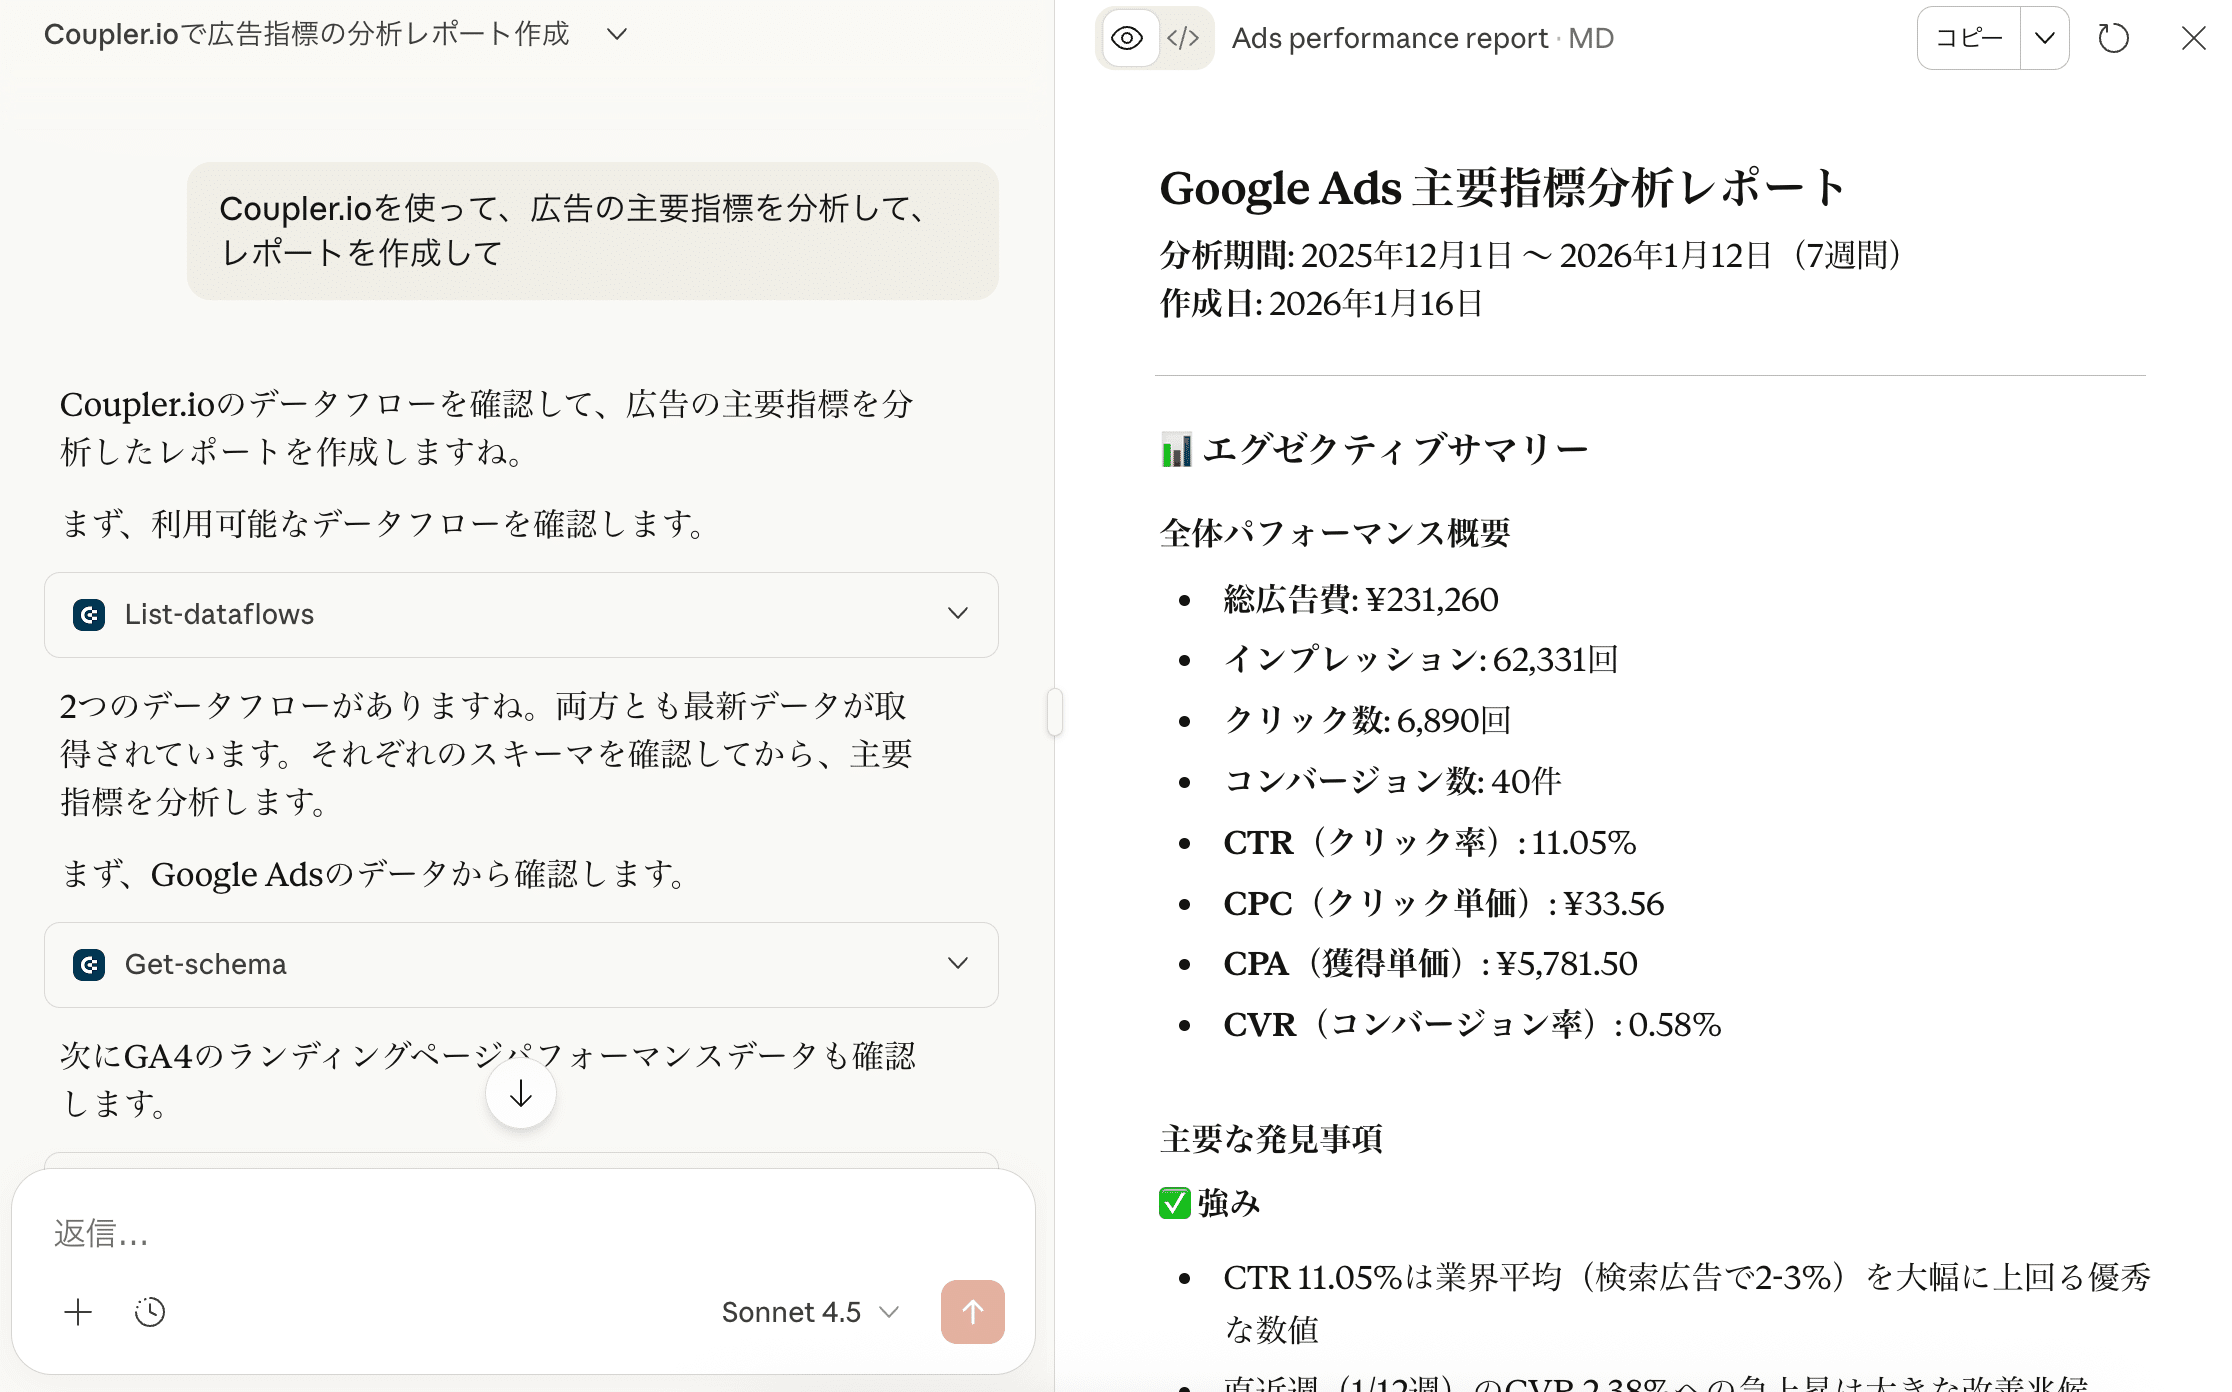Viewport: 2232px width, 1392px height.
Task: Click the refresh artifact icon
Action: 2113,38
